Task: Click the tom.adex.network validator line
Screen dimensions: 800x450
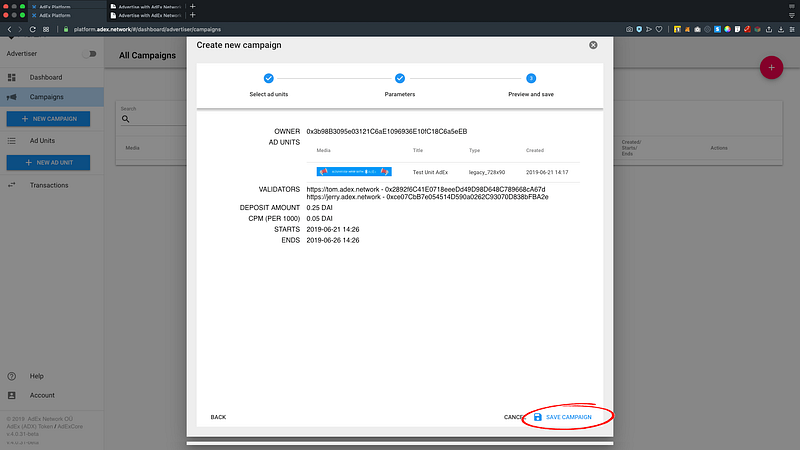Action: (426, 189)
